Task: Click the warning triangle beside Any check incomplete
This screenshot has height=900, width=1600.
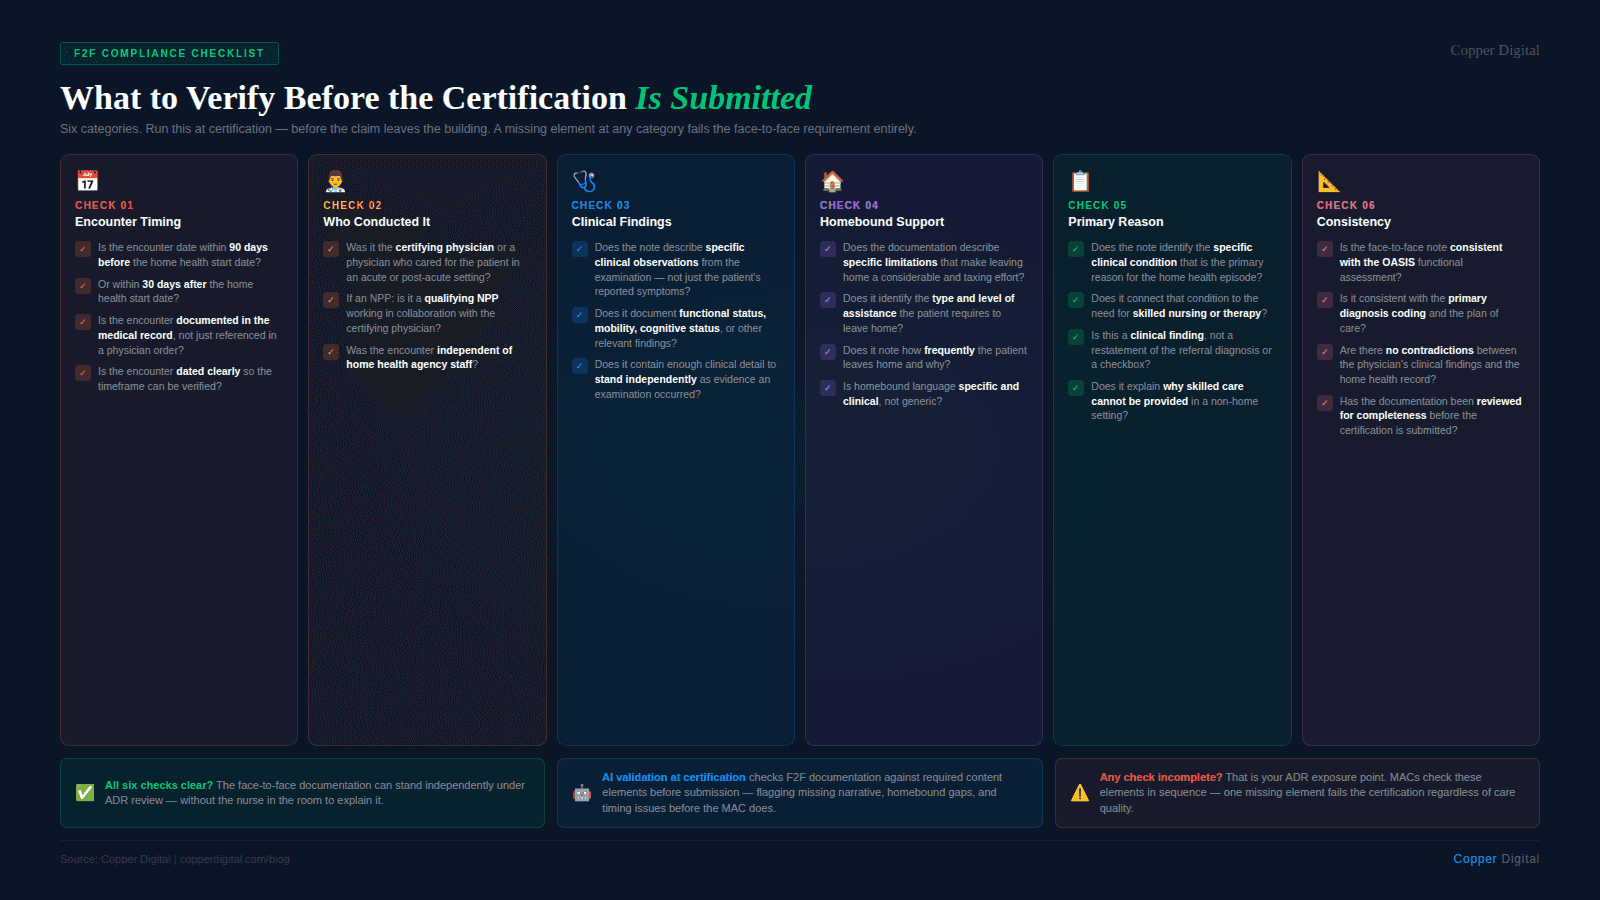Action: click(1080, 793)
